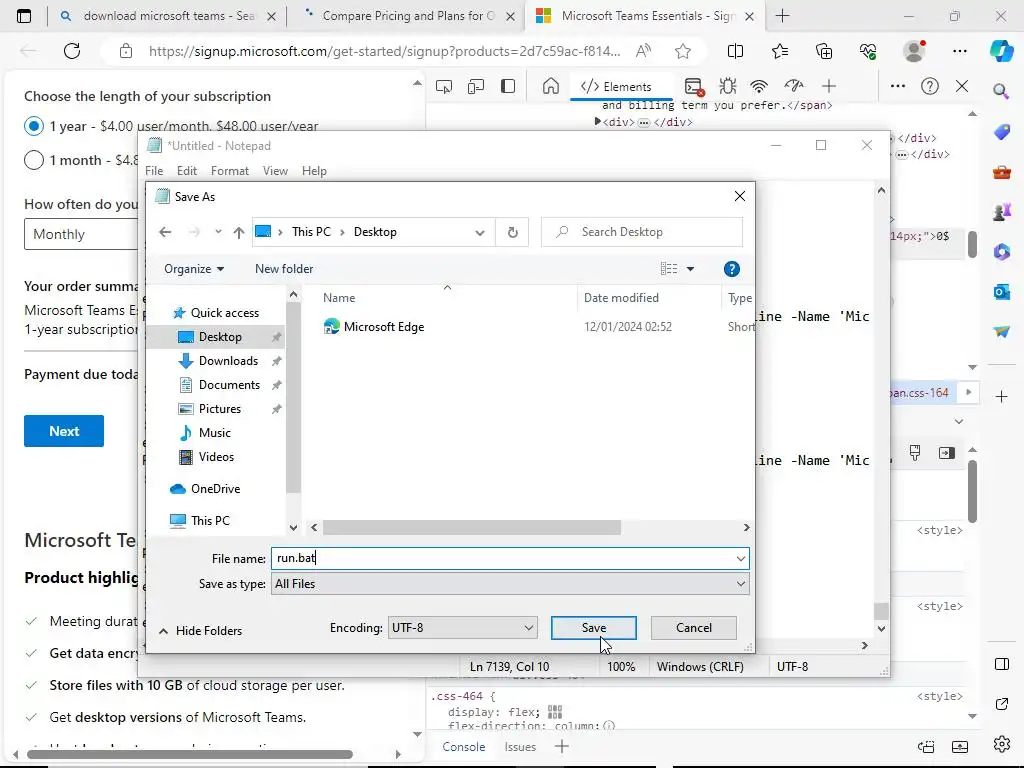The height and width of the screenshot is (768, 1024).
Task: Toggle DevTools device emulation icon
Action: [x=476, y=86]
